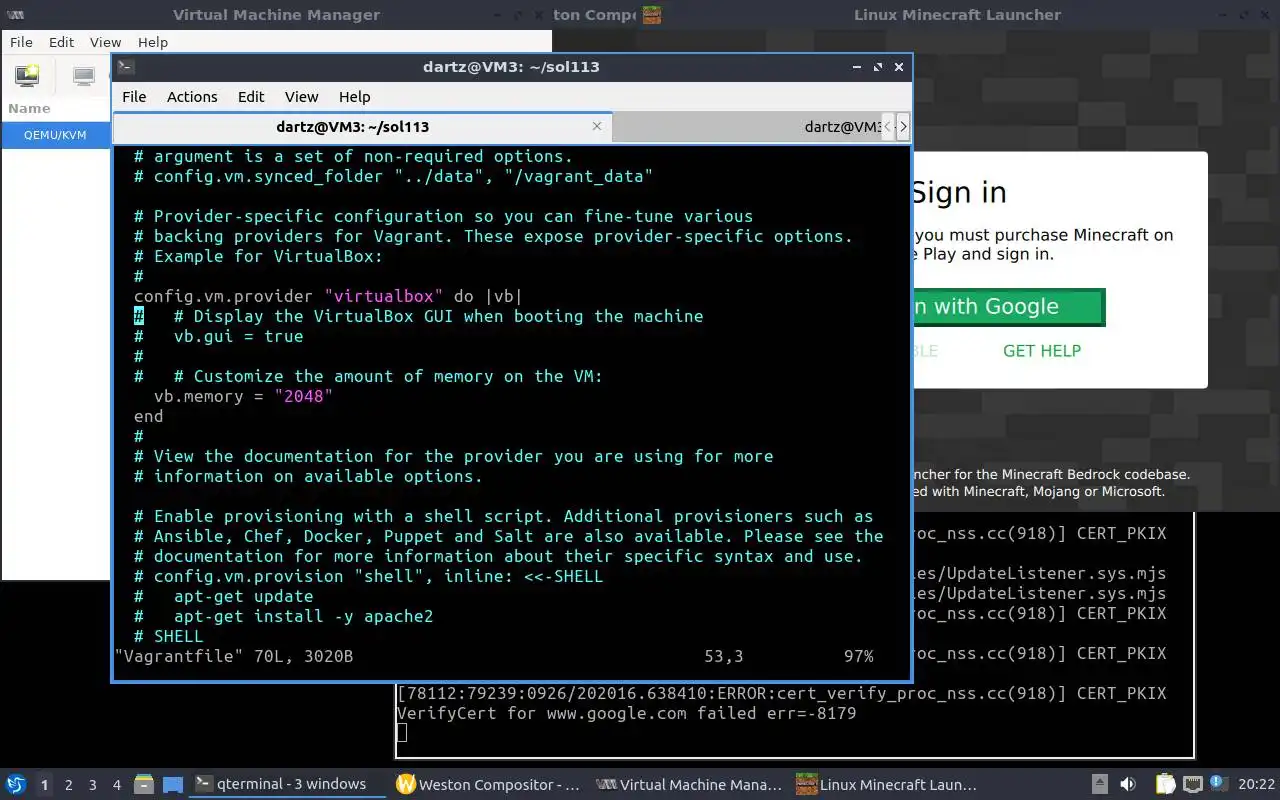
Task: Click the Virtual Machine Manager window title bar
Action: pos(276,15)
